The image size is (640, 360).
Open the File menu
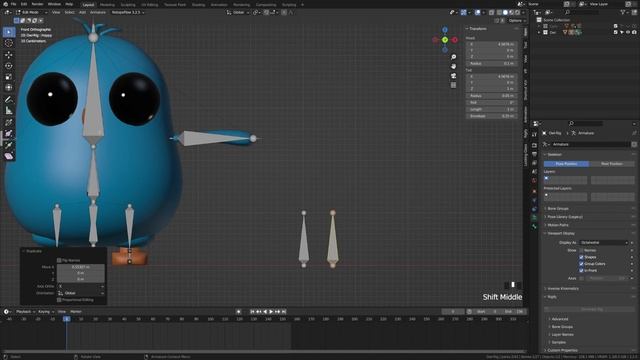click(x=13, y=4)
